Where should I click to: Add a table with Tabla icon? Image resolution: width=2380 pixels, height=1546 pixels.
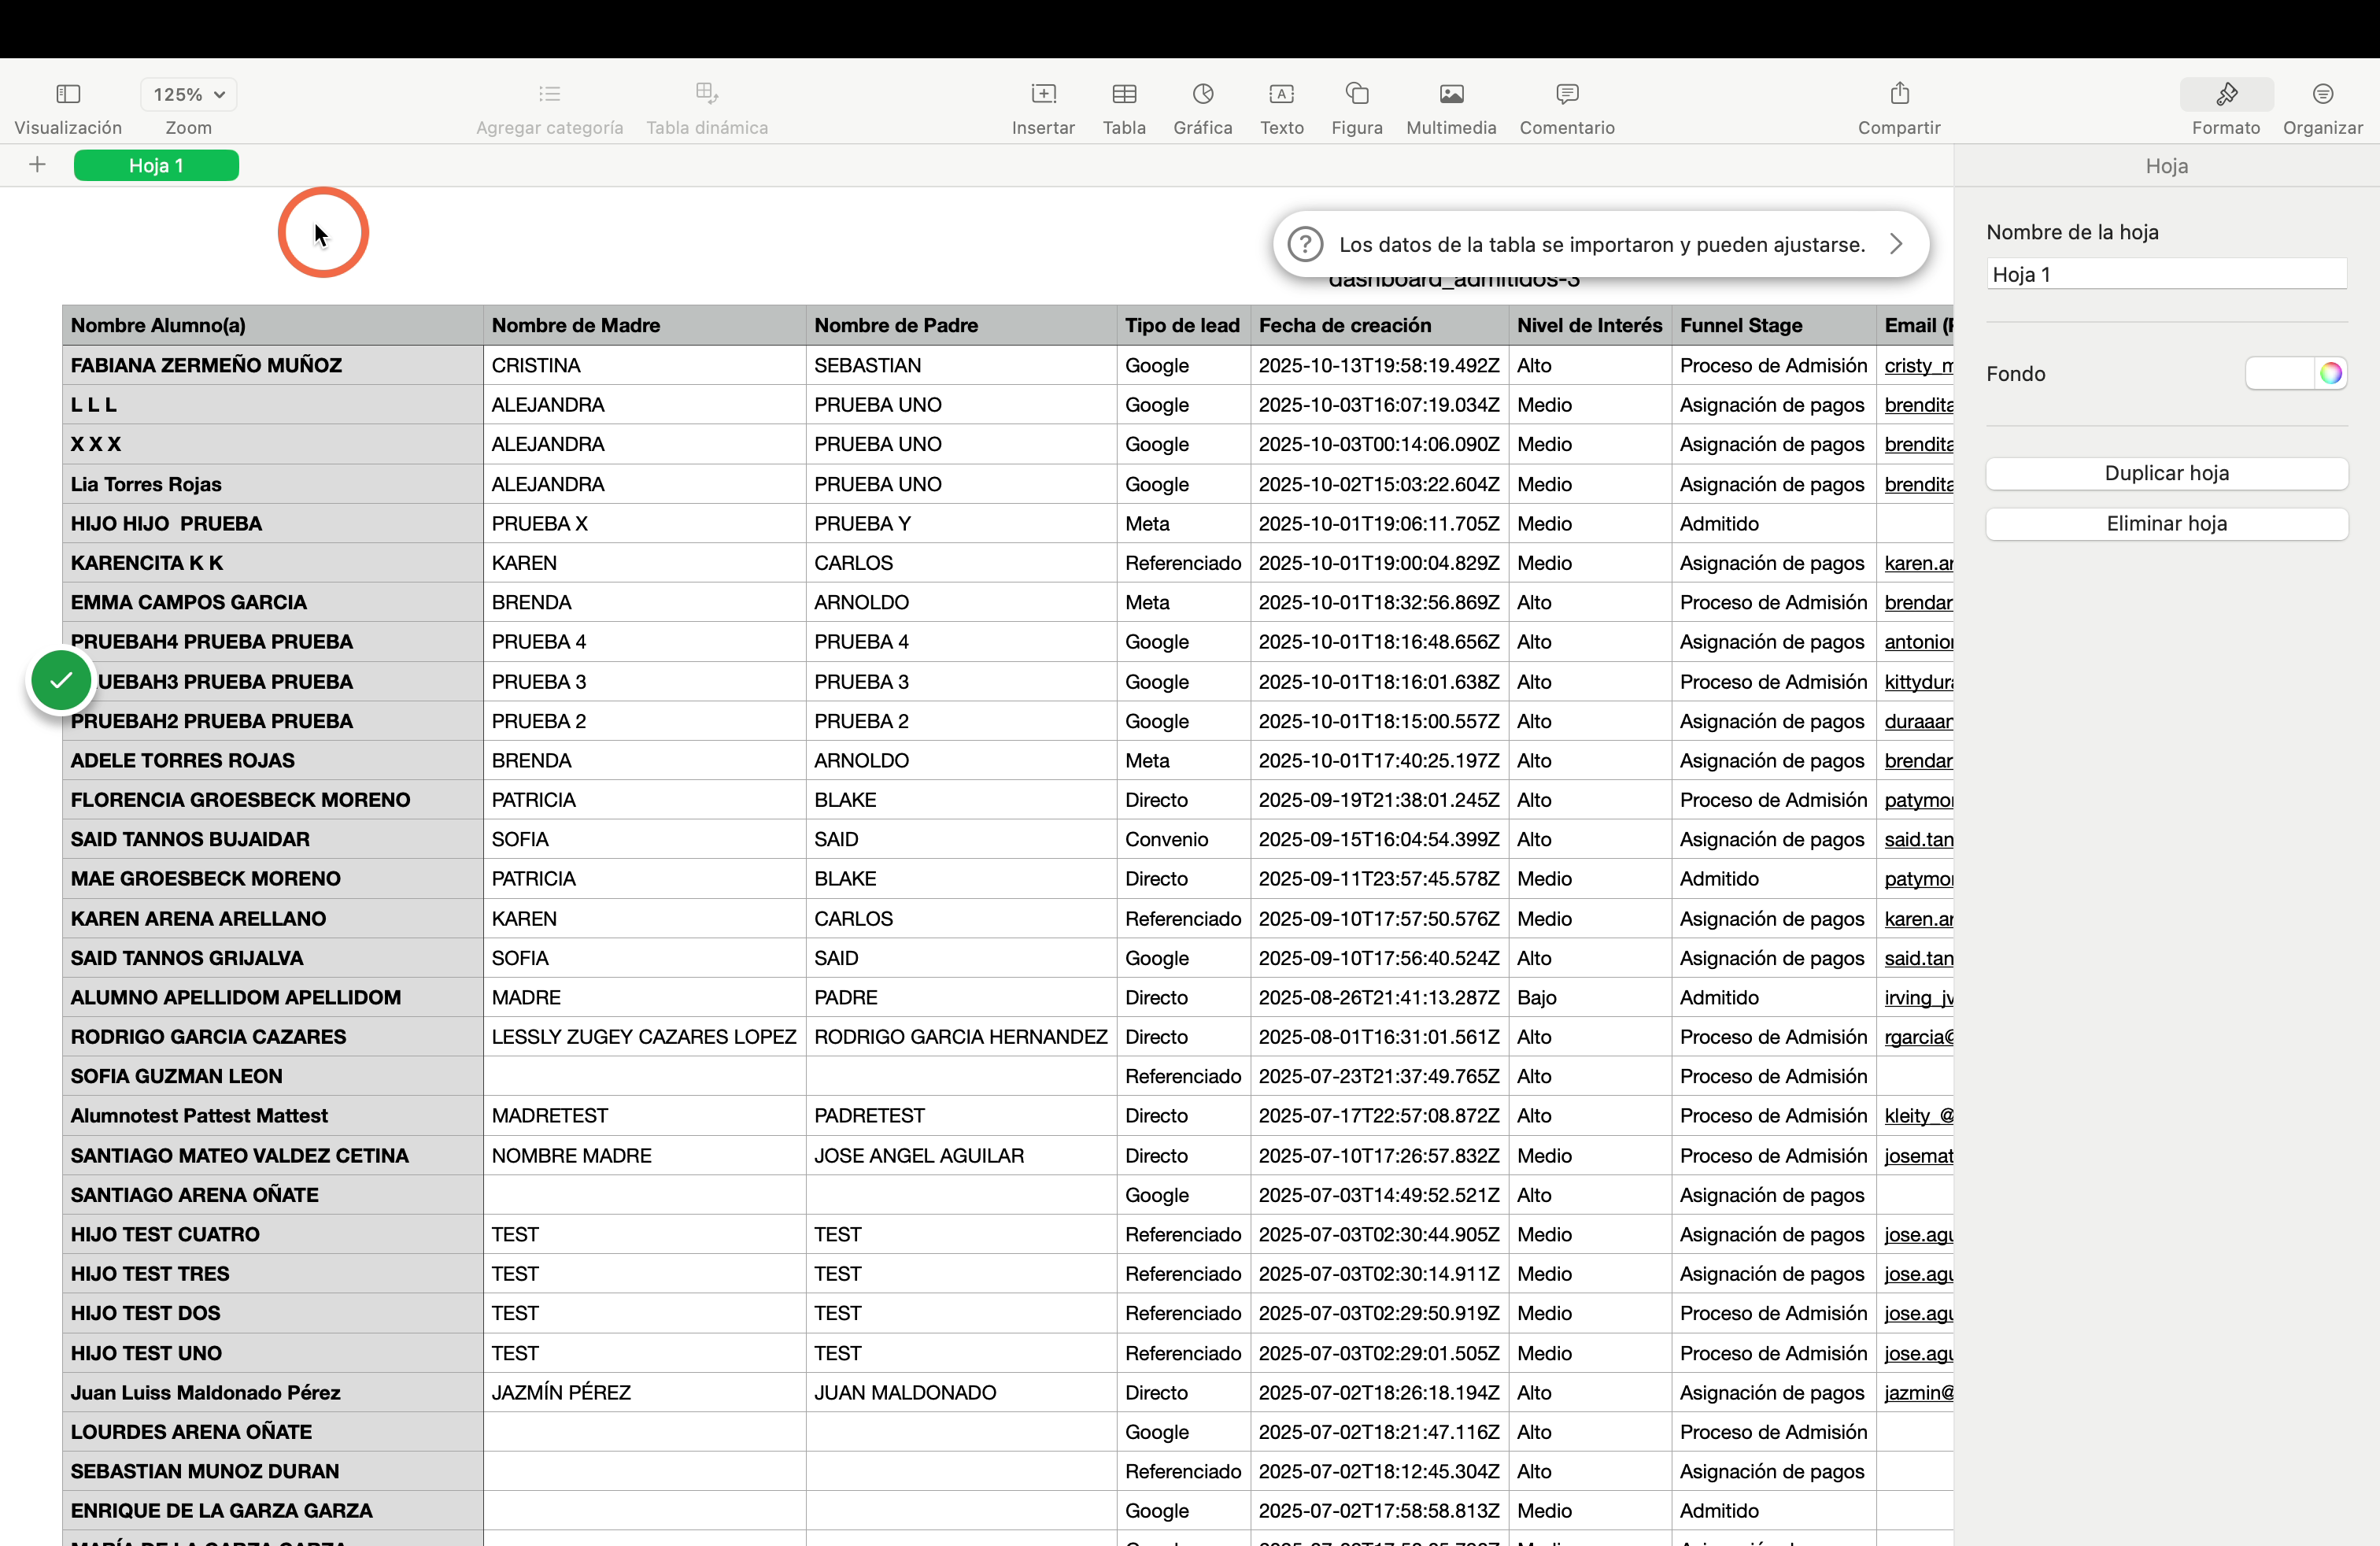point(1124,94)
